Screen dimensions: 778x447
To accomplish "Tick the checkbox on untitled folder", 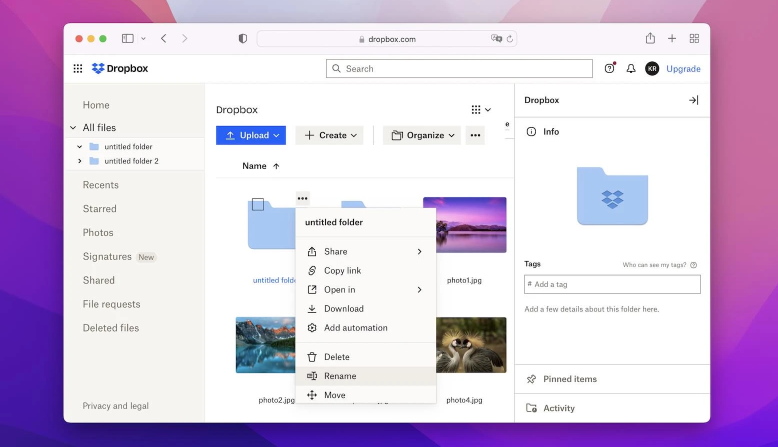I will pyautogui.click(x=258, y=204).
